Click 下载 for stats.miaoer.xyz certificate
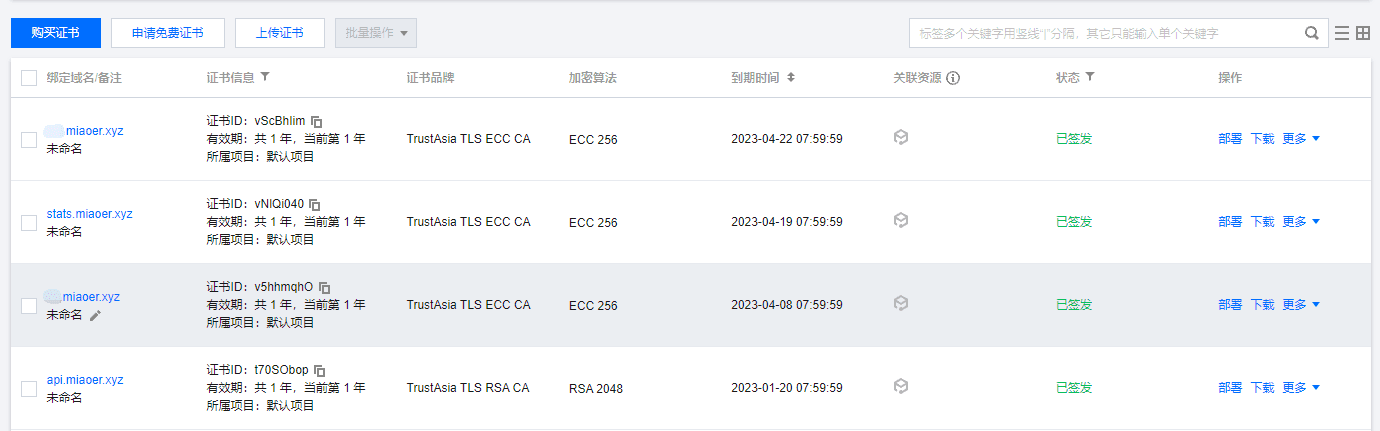The image size is (1380, 431). click(1262, 222)
